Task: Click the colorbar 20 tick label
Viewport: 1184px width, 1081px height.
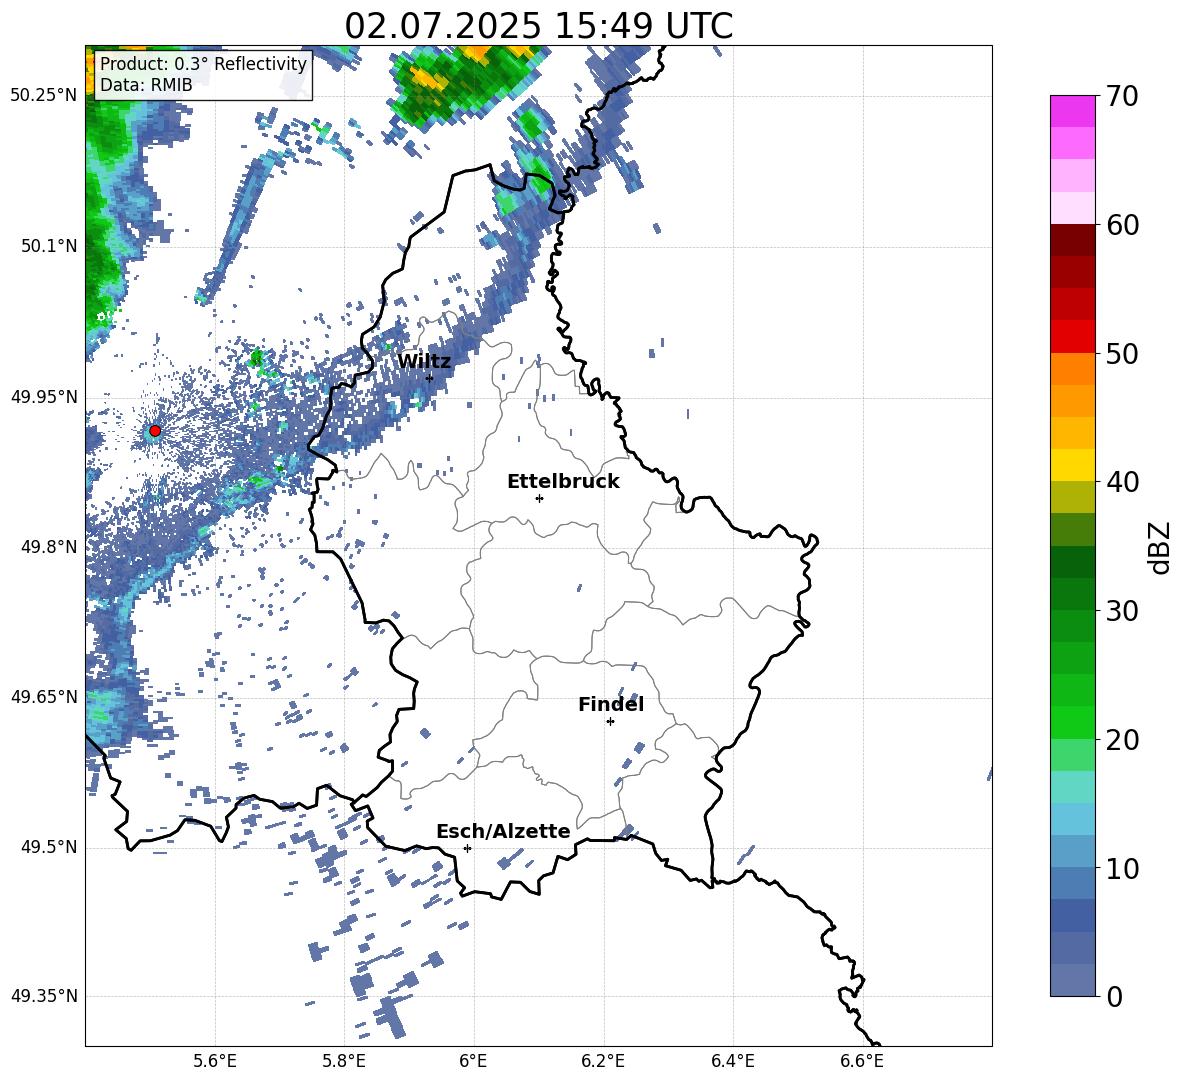Action: coord(1122,740)
